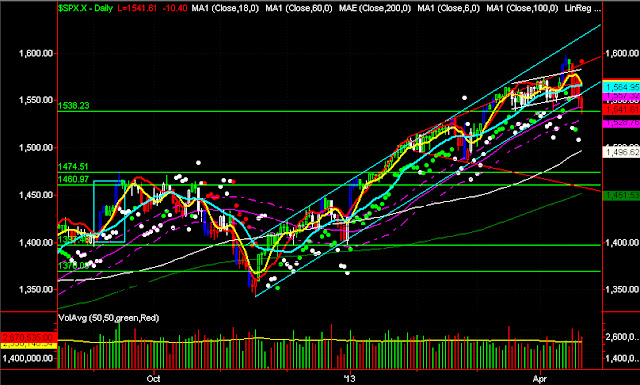Image resolution: width=640 pixels, height=385 pixels.
Task: Click the 1,450.00 label on left price axis
Action: pyautogui.click(x=36, y=195)
